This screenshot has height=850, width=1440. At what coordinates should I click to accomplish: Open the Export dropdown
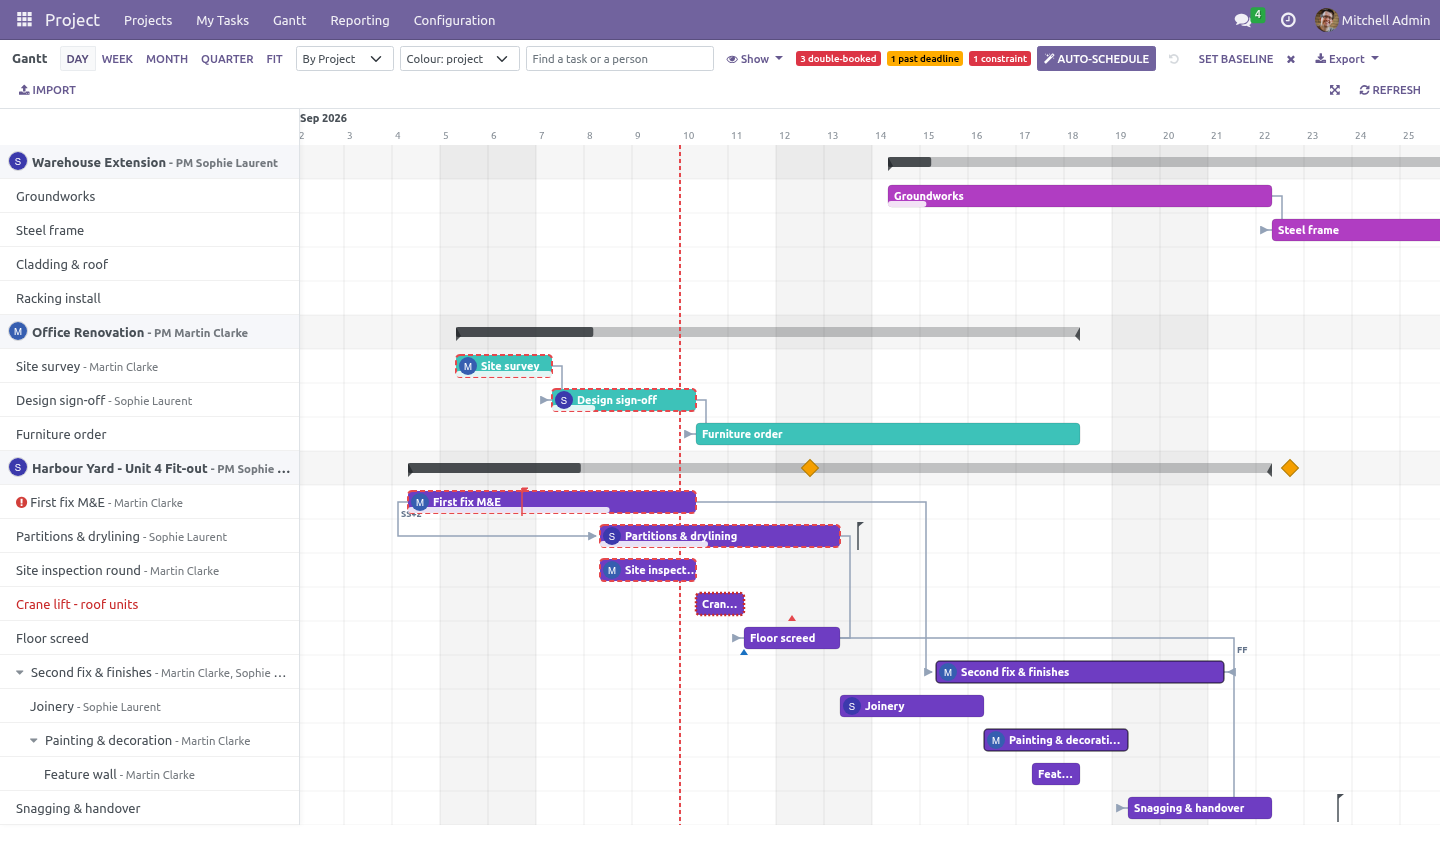click(1347, 59)
